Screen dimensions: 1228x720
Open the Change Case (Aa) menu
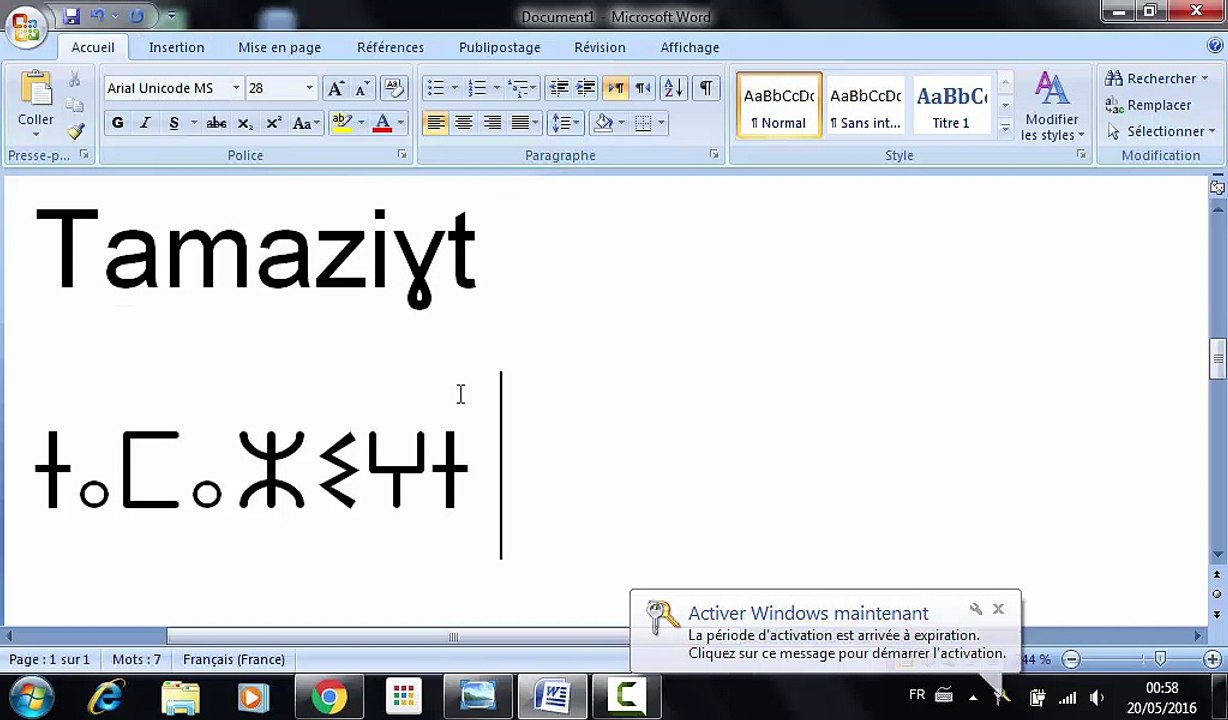[305, 123]
